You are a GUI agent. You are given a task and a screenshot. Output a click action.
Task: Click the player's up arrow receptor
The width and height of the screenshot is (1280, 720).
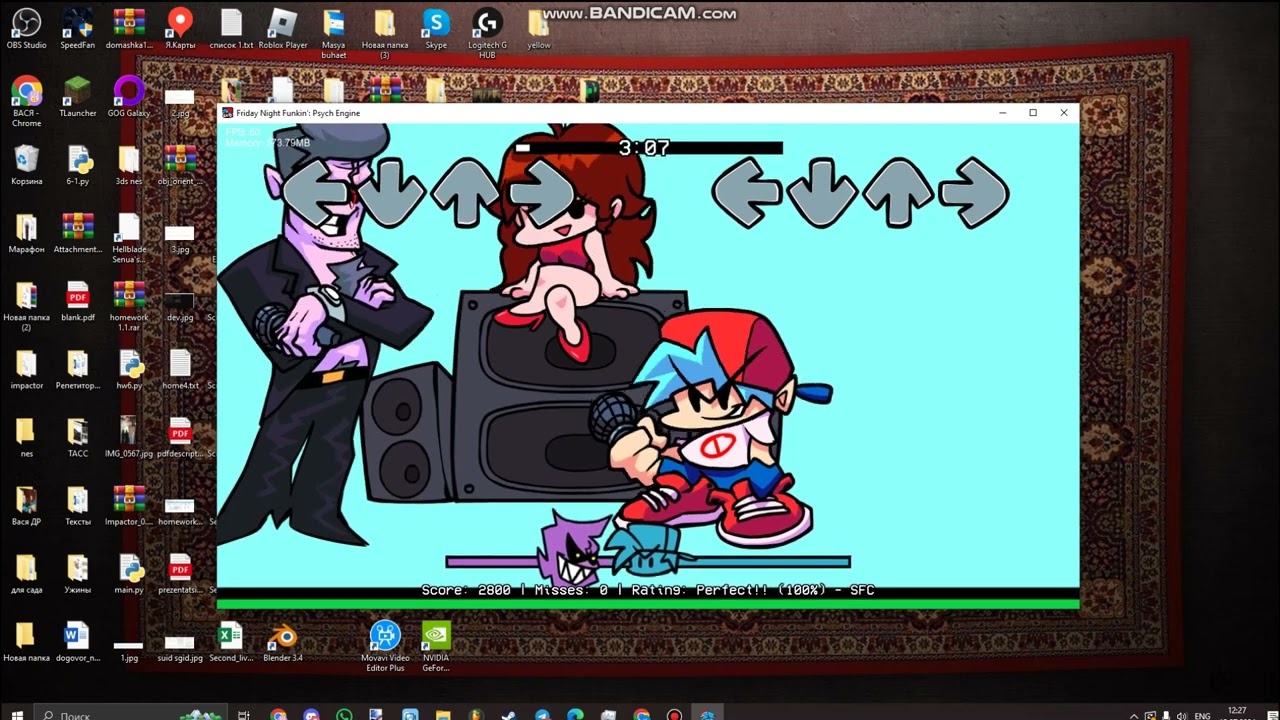tap(898, 192)
